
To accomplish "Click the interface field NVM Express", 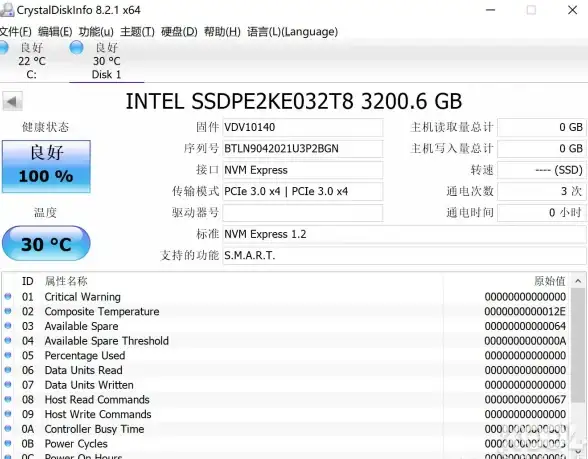I will [x=303, y=170].
